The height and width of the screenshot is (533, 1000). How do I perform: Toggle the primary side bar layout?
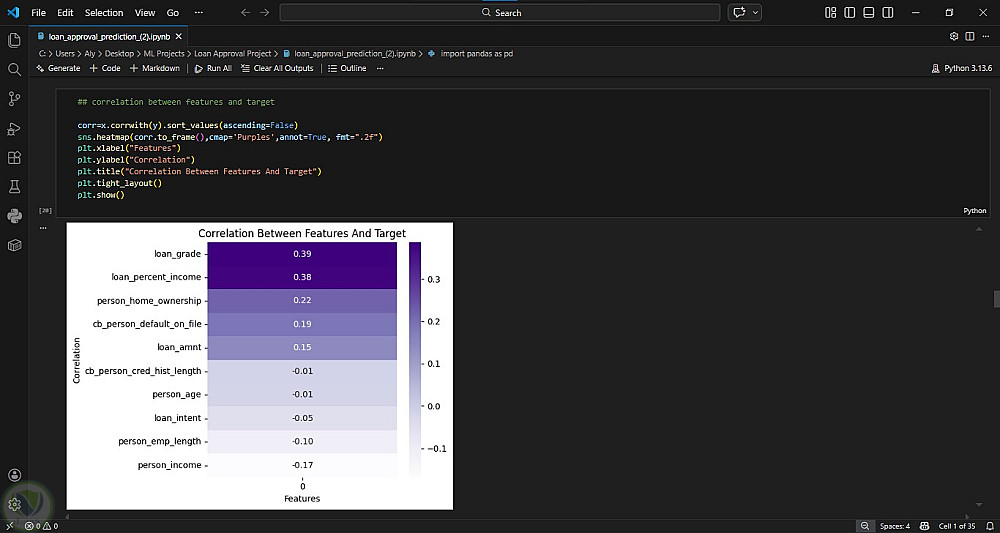coord(848,12)
